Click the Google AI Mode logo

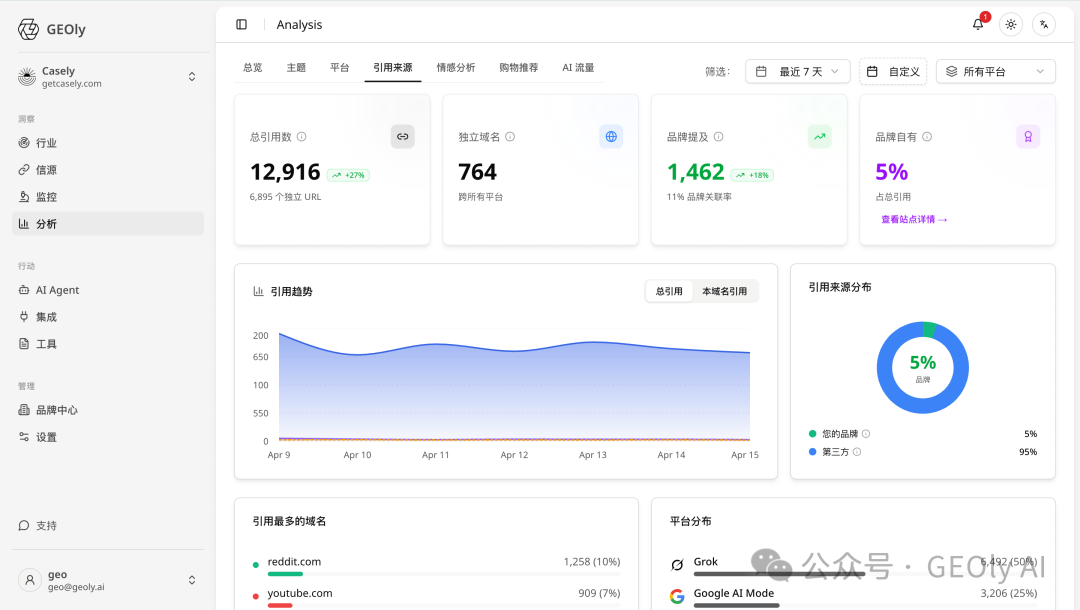click(x=677, y=596)
